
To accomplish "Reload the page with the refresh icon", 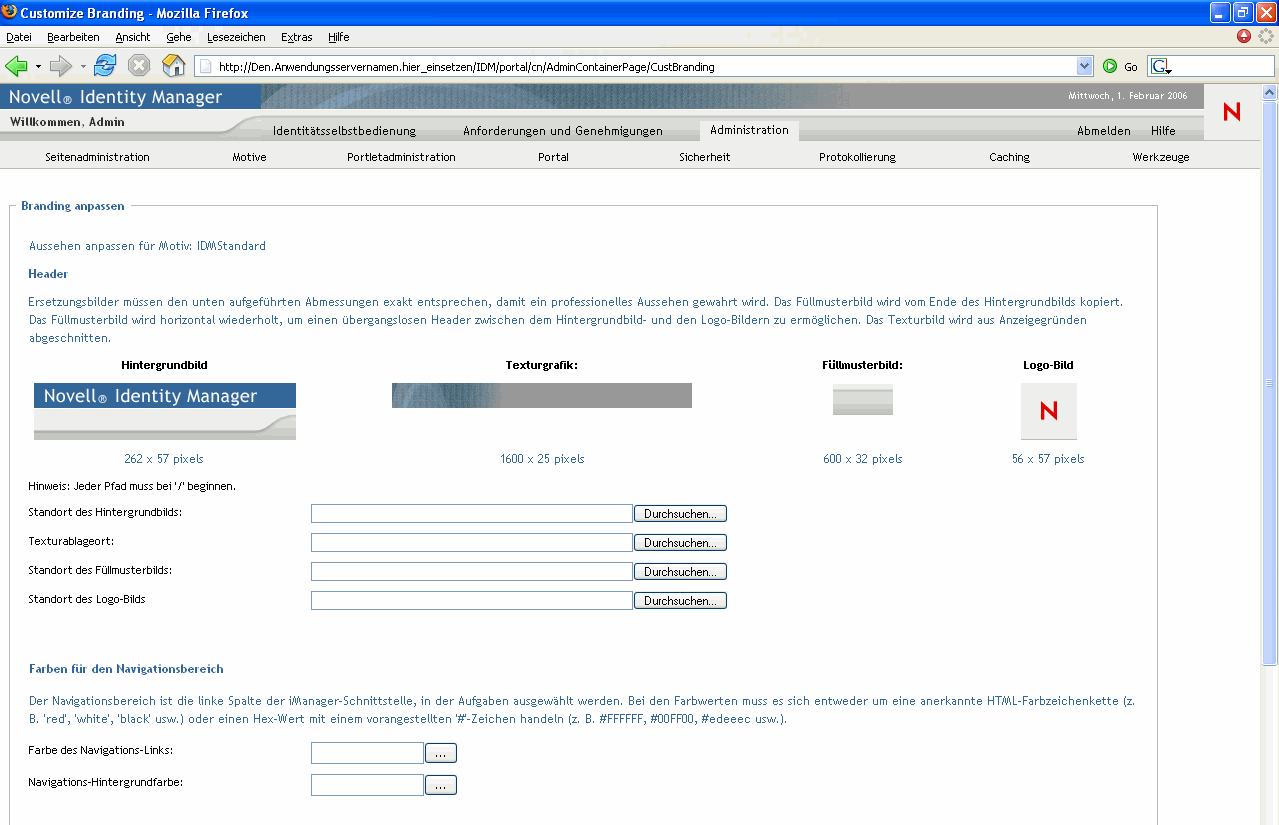I will (105, 66).
